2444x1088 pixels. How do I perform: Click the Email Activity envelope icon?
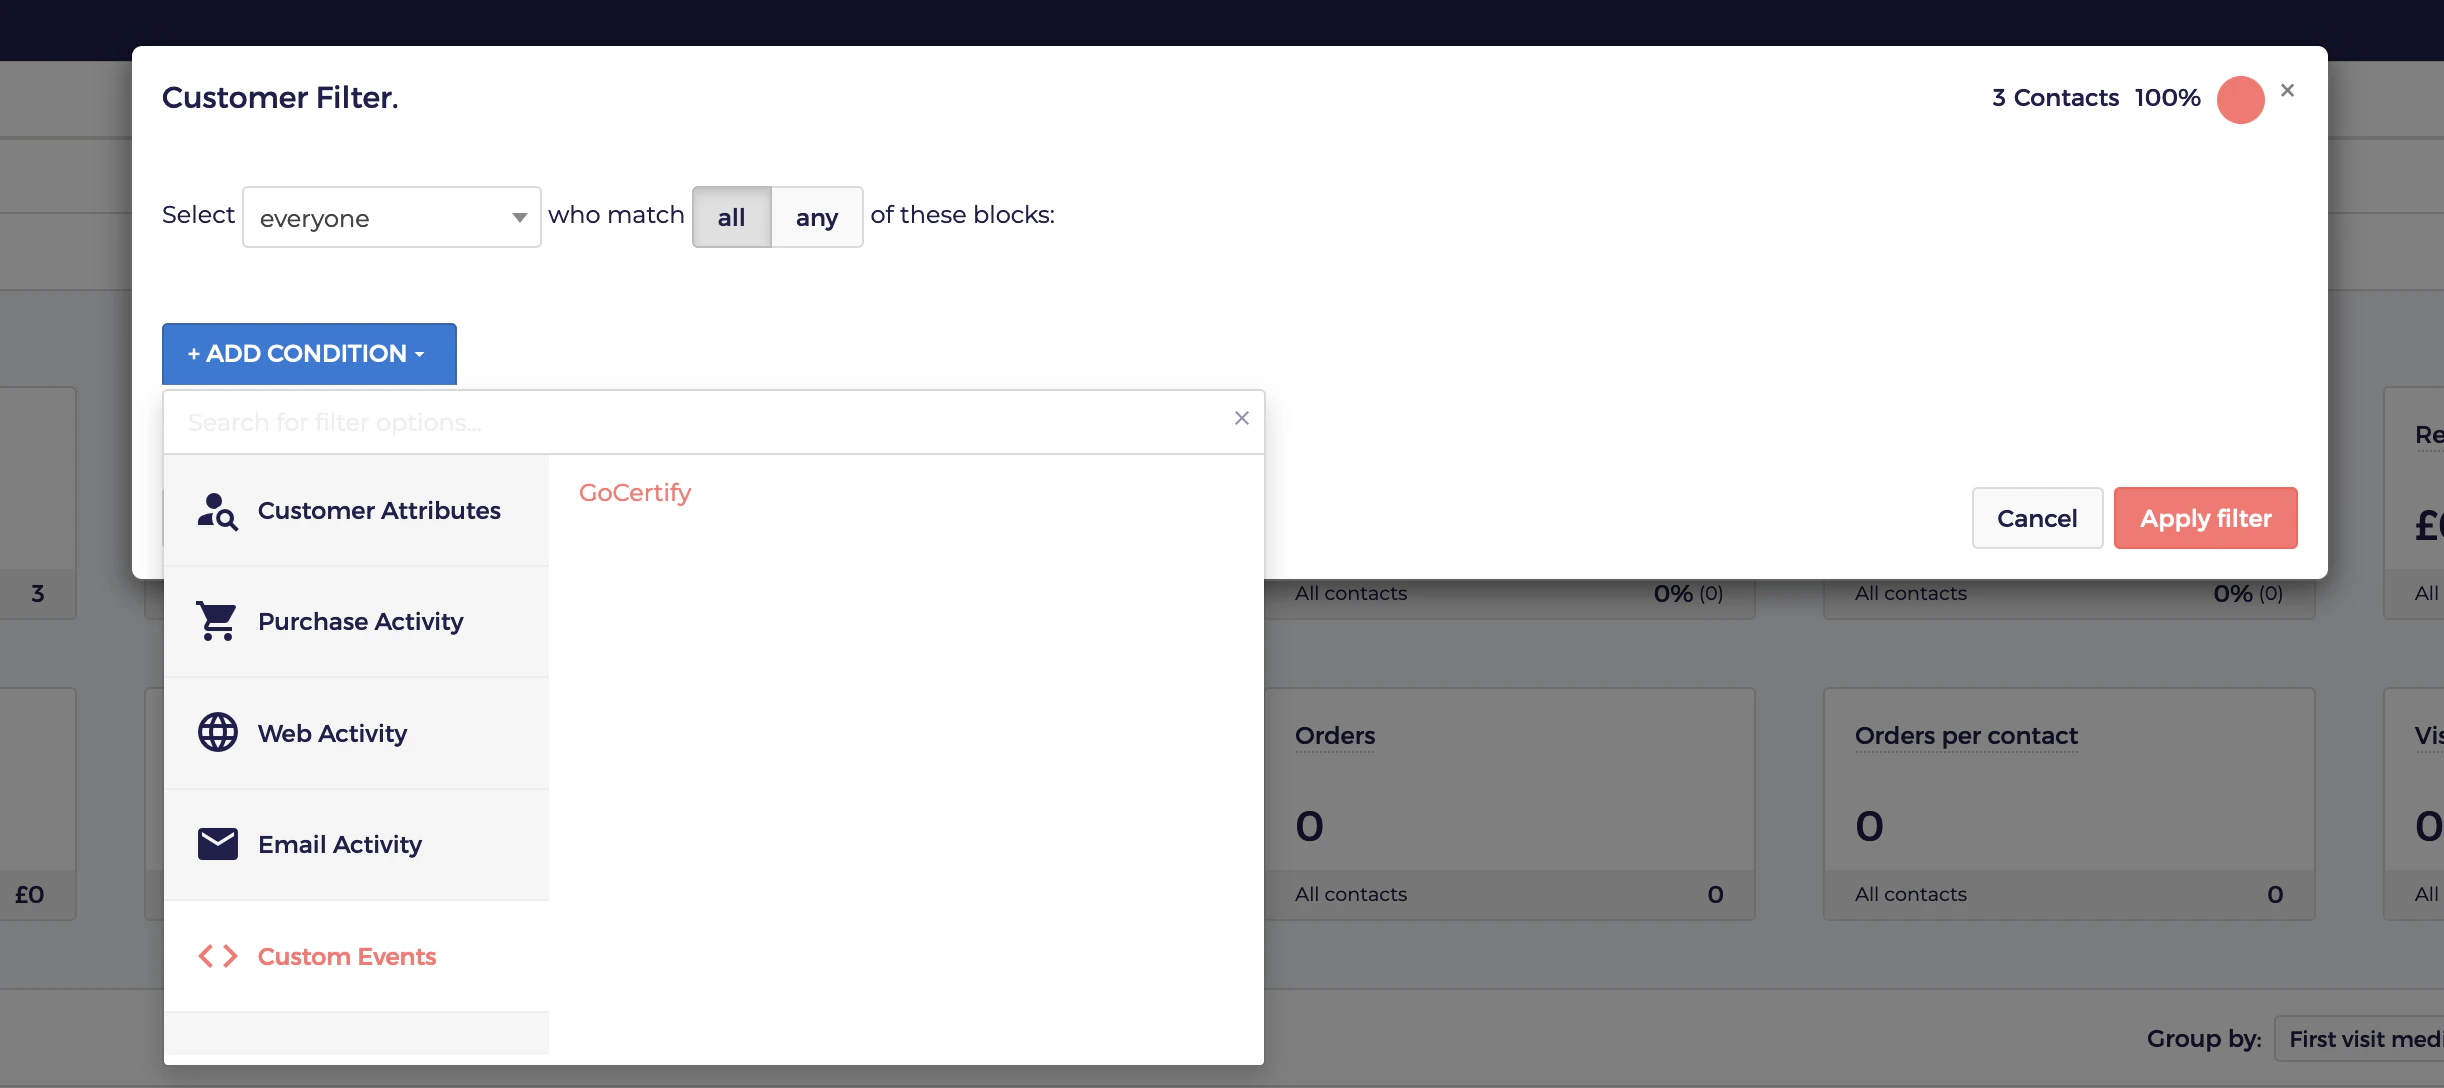tap(217, 844)
